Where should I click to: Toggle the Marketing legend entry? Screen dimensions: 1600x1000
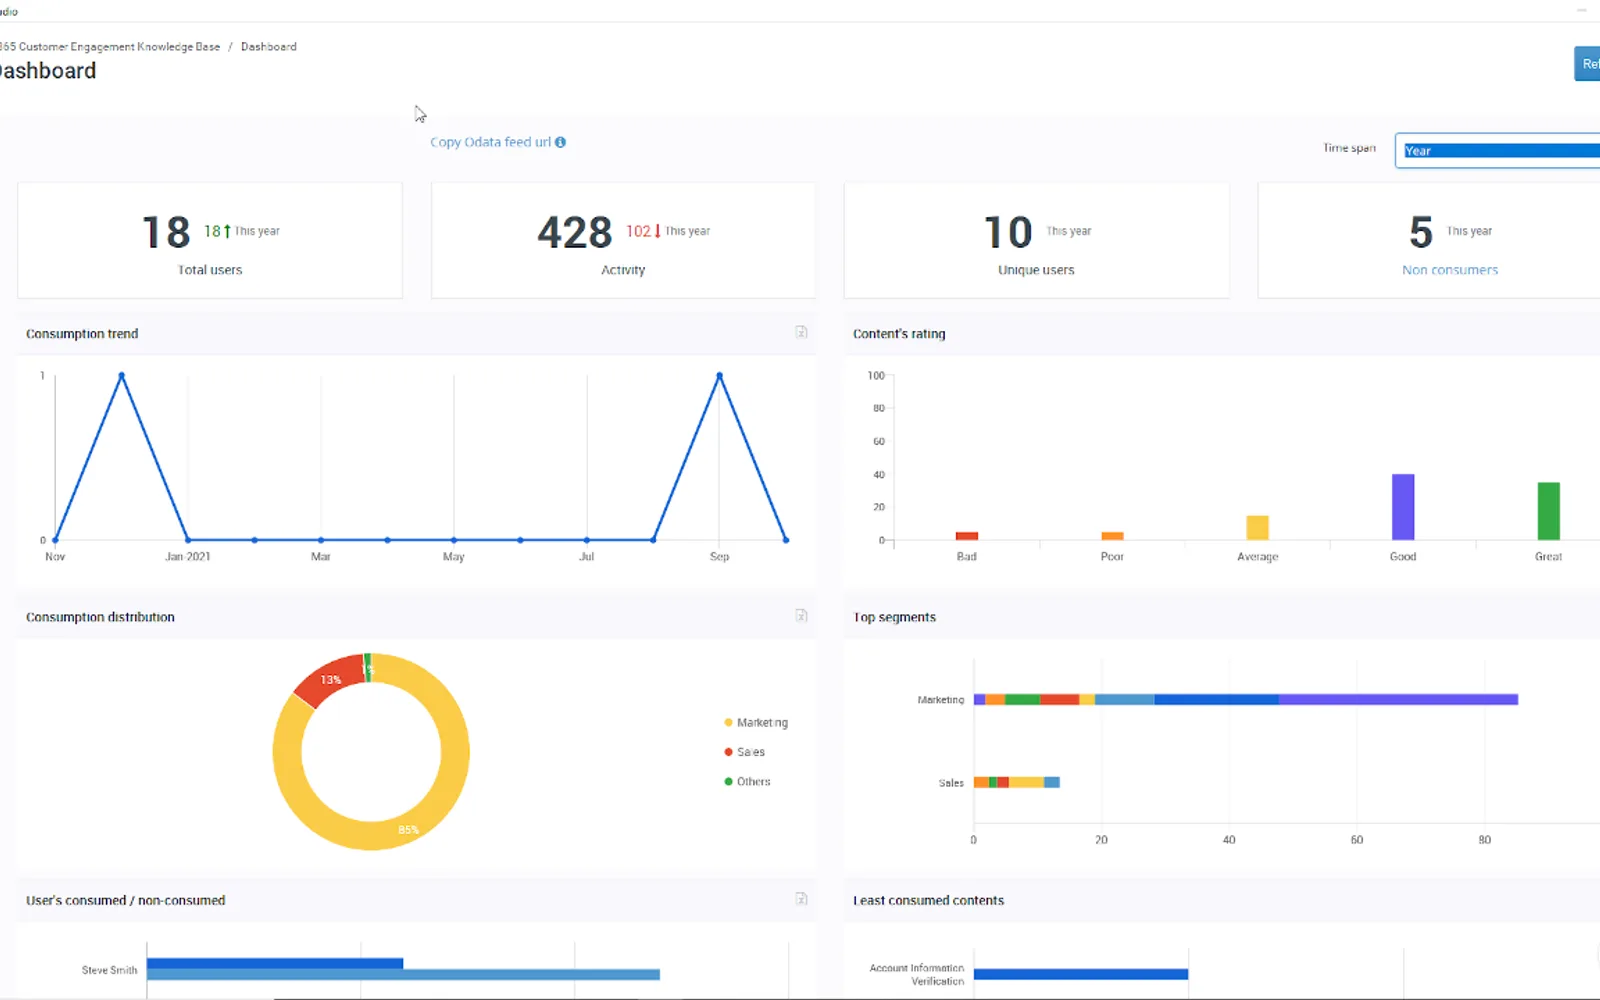(x=756, y=722)
